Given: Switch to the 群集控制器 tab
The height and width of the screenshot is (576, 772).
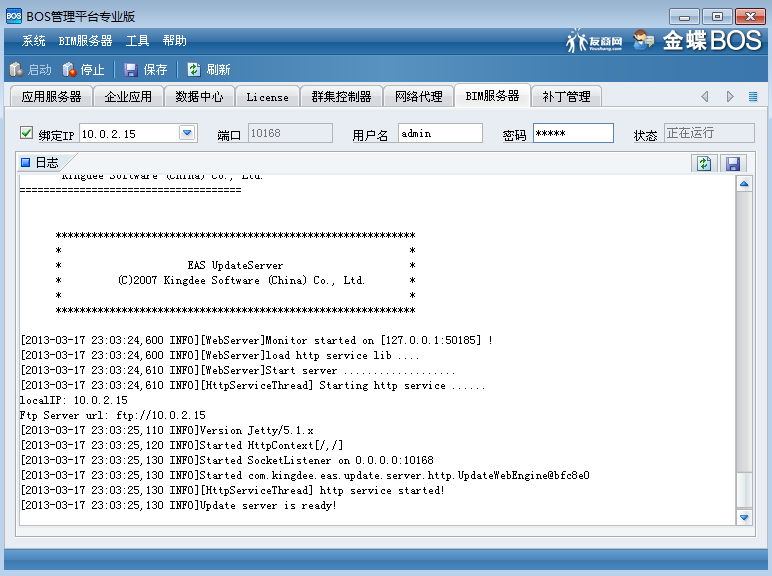Looking at the screenshot, I should tap(341, 96).
